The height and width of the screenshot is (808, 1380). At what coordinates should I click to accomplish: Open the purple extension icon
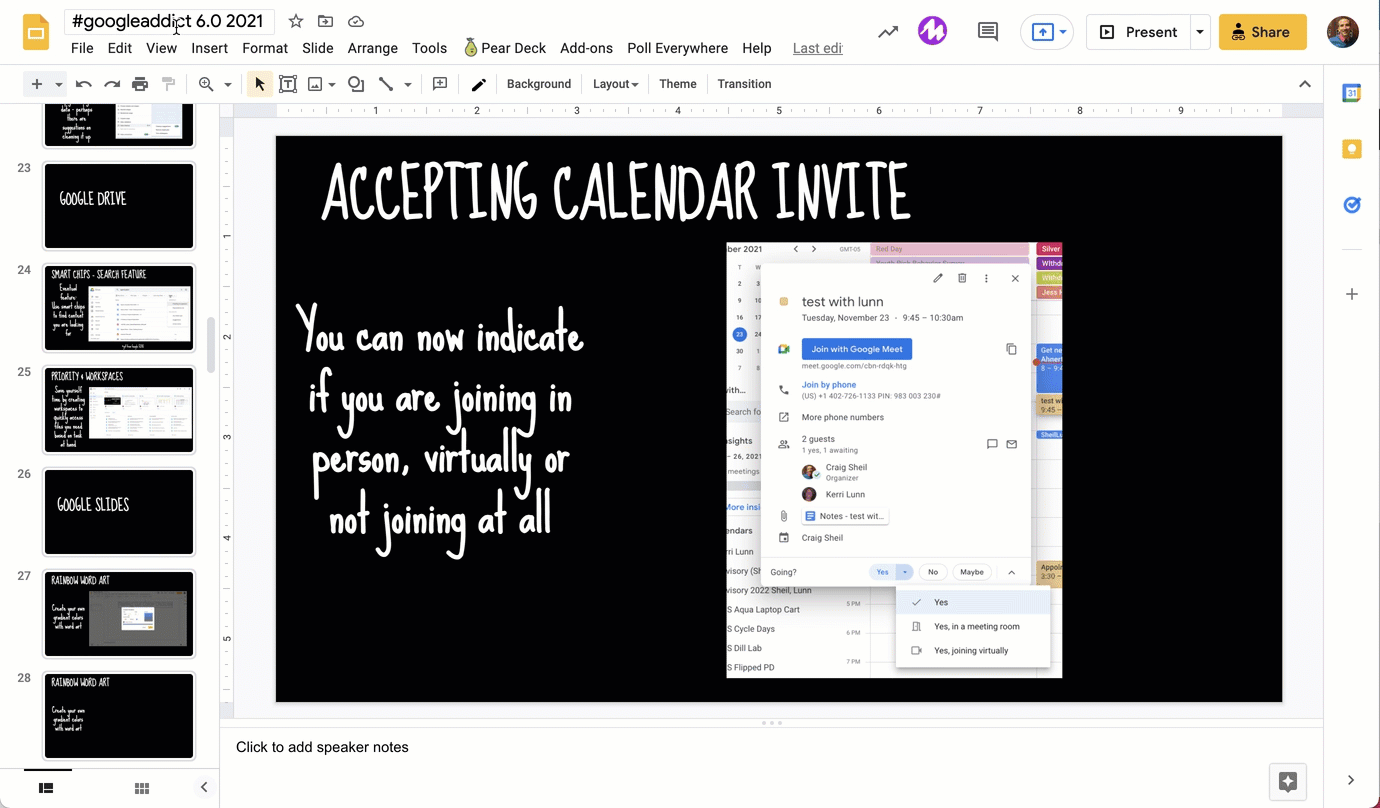(x=933, y=32)
